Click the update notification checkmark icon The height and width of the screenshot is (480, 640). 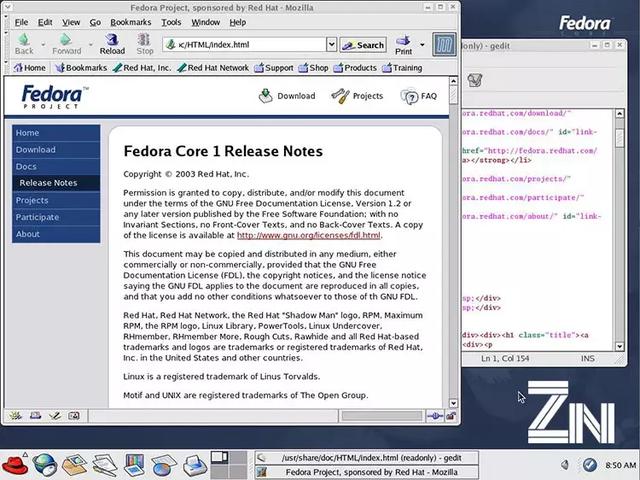[x=589, y=464]
